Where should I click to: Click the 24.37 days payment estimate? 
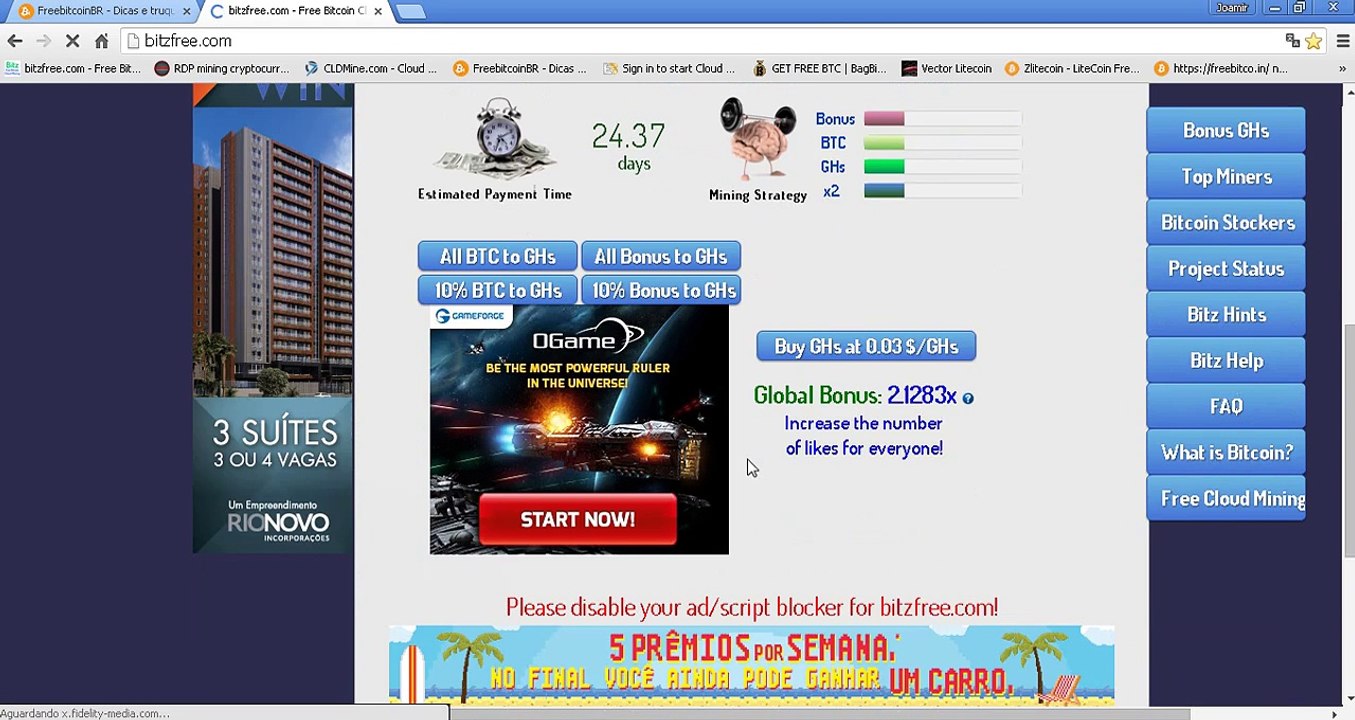point(629,146)
